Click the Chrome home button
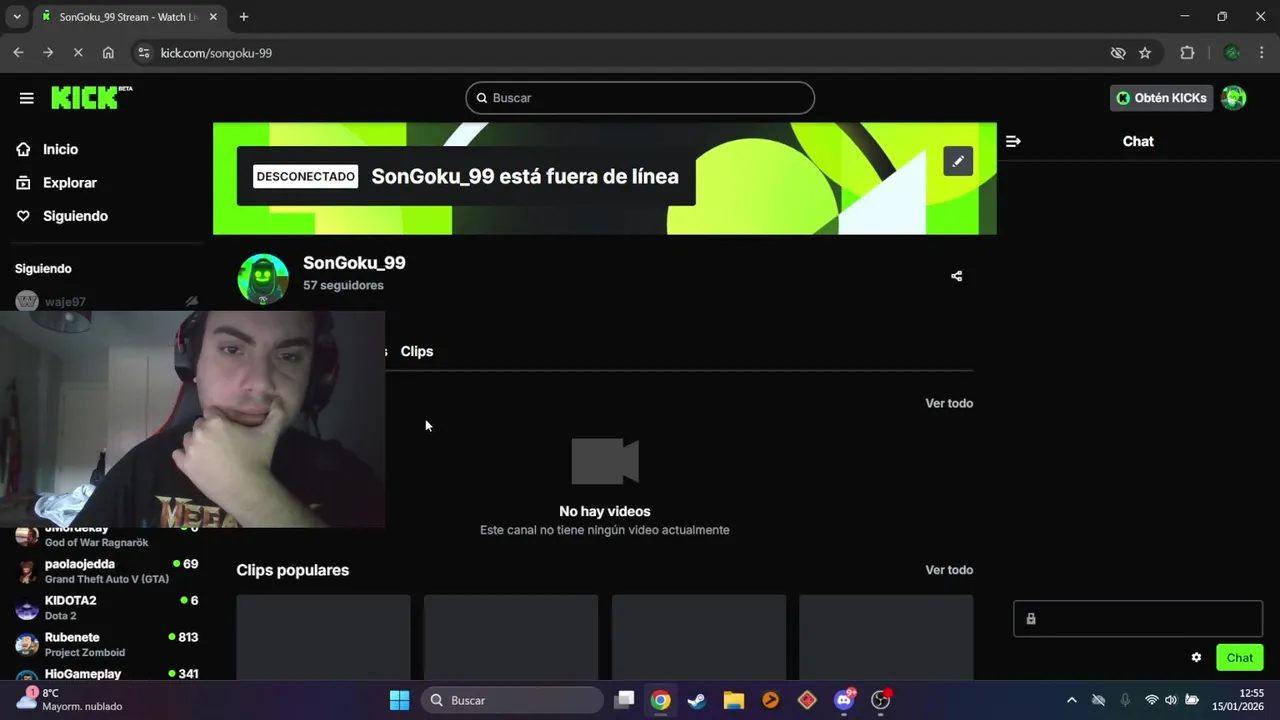 [108, 53]
